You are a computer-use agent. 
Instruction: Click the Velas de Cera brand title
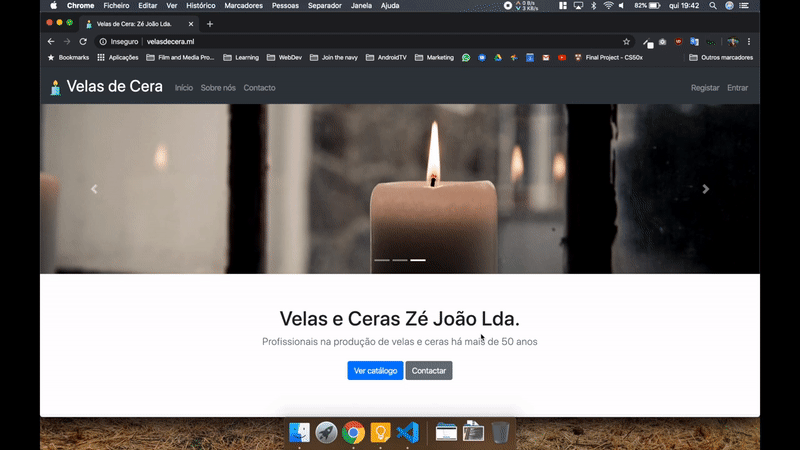coord(114,87)
